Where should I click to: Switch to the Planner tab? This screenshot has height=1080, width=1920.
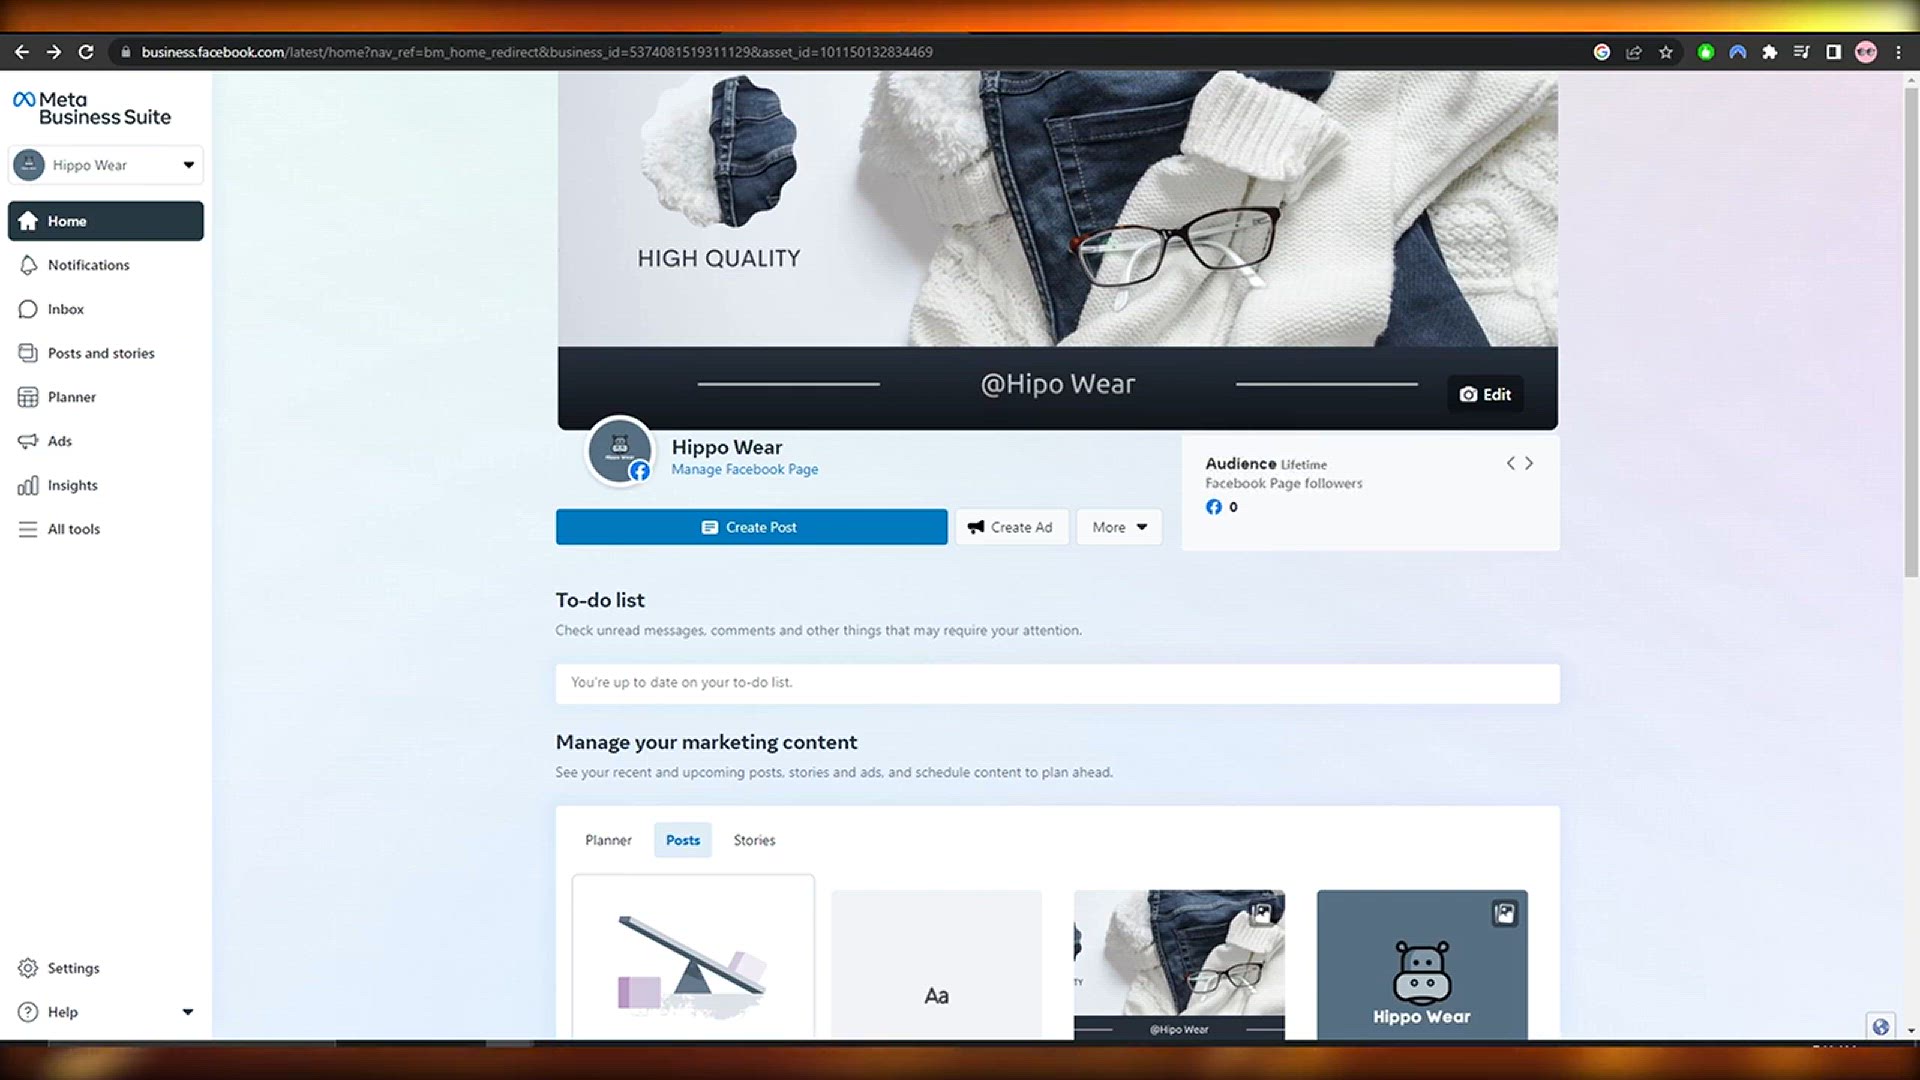pyautogui.click(x=608, y=840)
